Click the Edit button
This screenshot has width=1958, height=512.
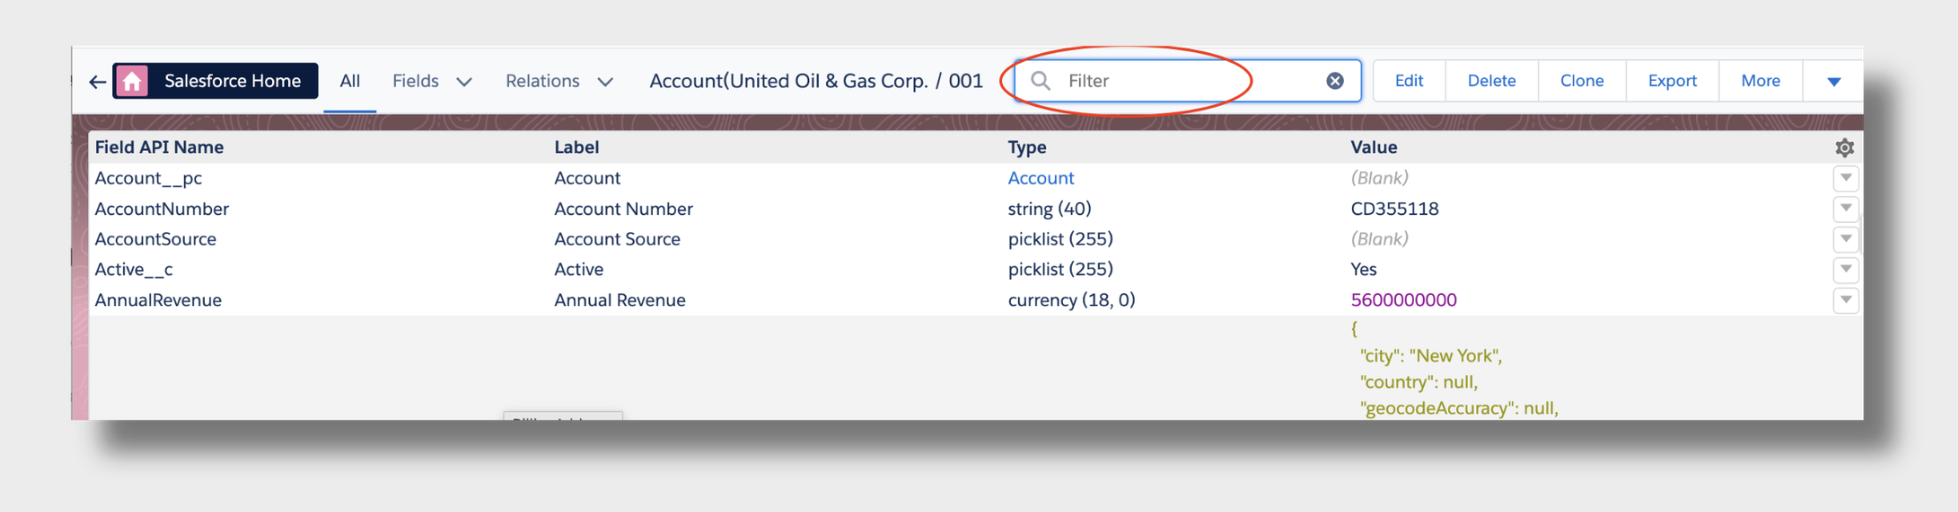[1409, 81]
